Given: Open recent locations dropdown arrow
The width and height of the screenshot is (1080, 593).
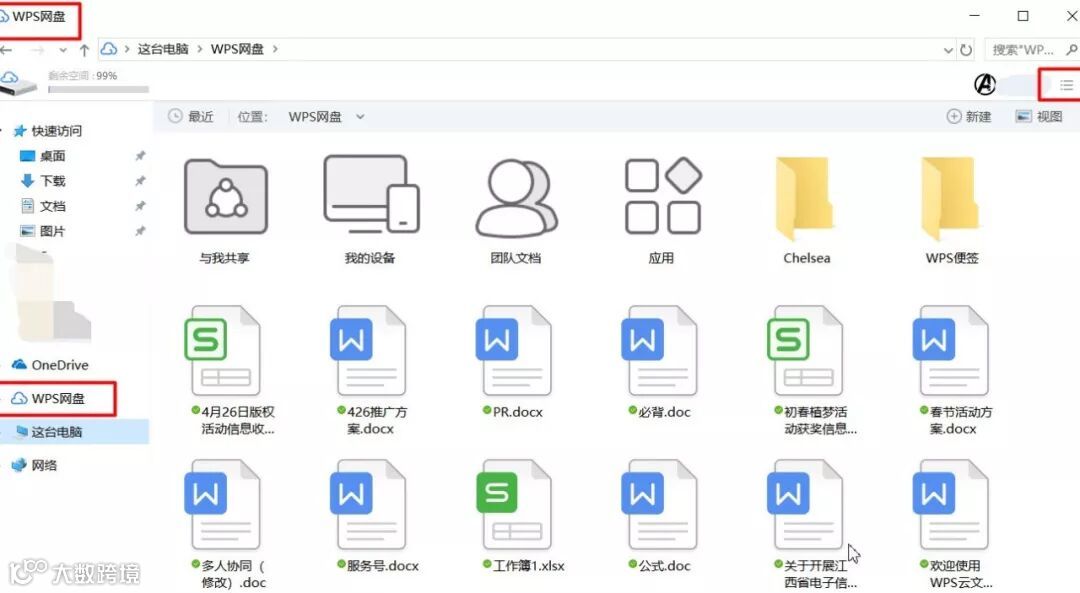Looking at the screenshot, I should click(63, 50).
